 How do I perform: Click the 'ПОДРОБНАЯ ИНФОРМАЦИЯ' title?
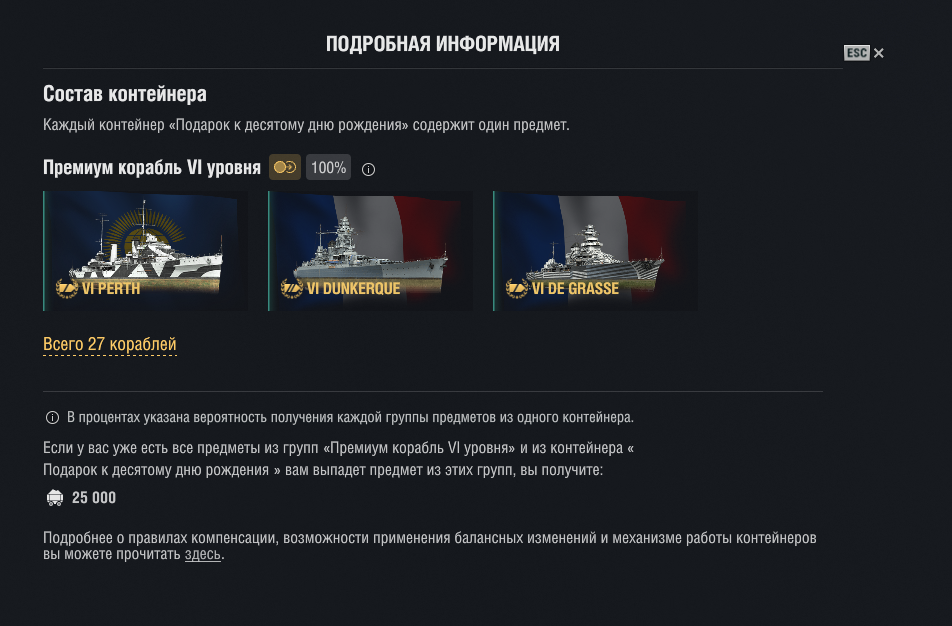[x=443, y=44]
